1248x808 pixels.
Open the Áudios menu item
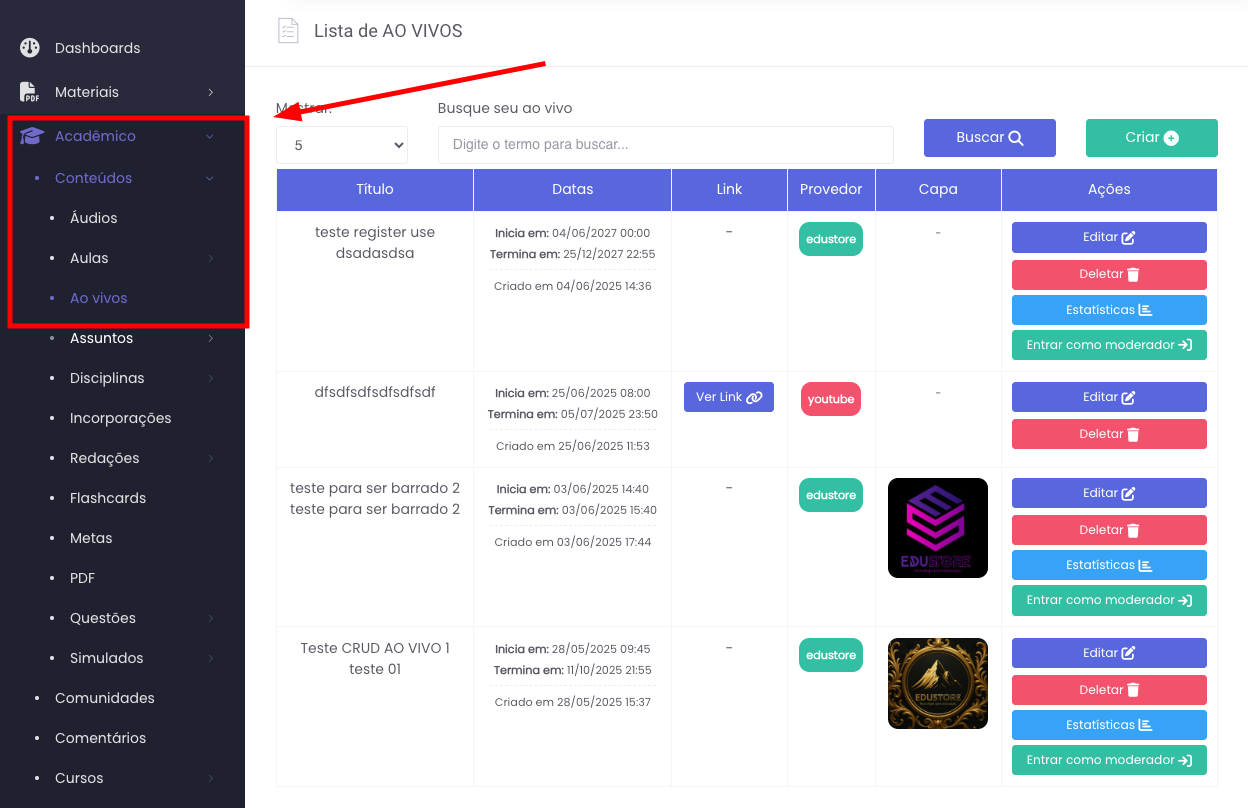[93, 218]
